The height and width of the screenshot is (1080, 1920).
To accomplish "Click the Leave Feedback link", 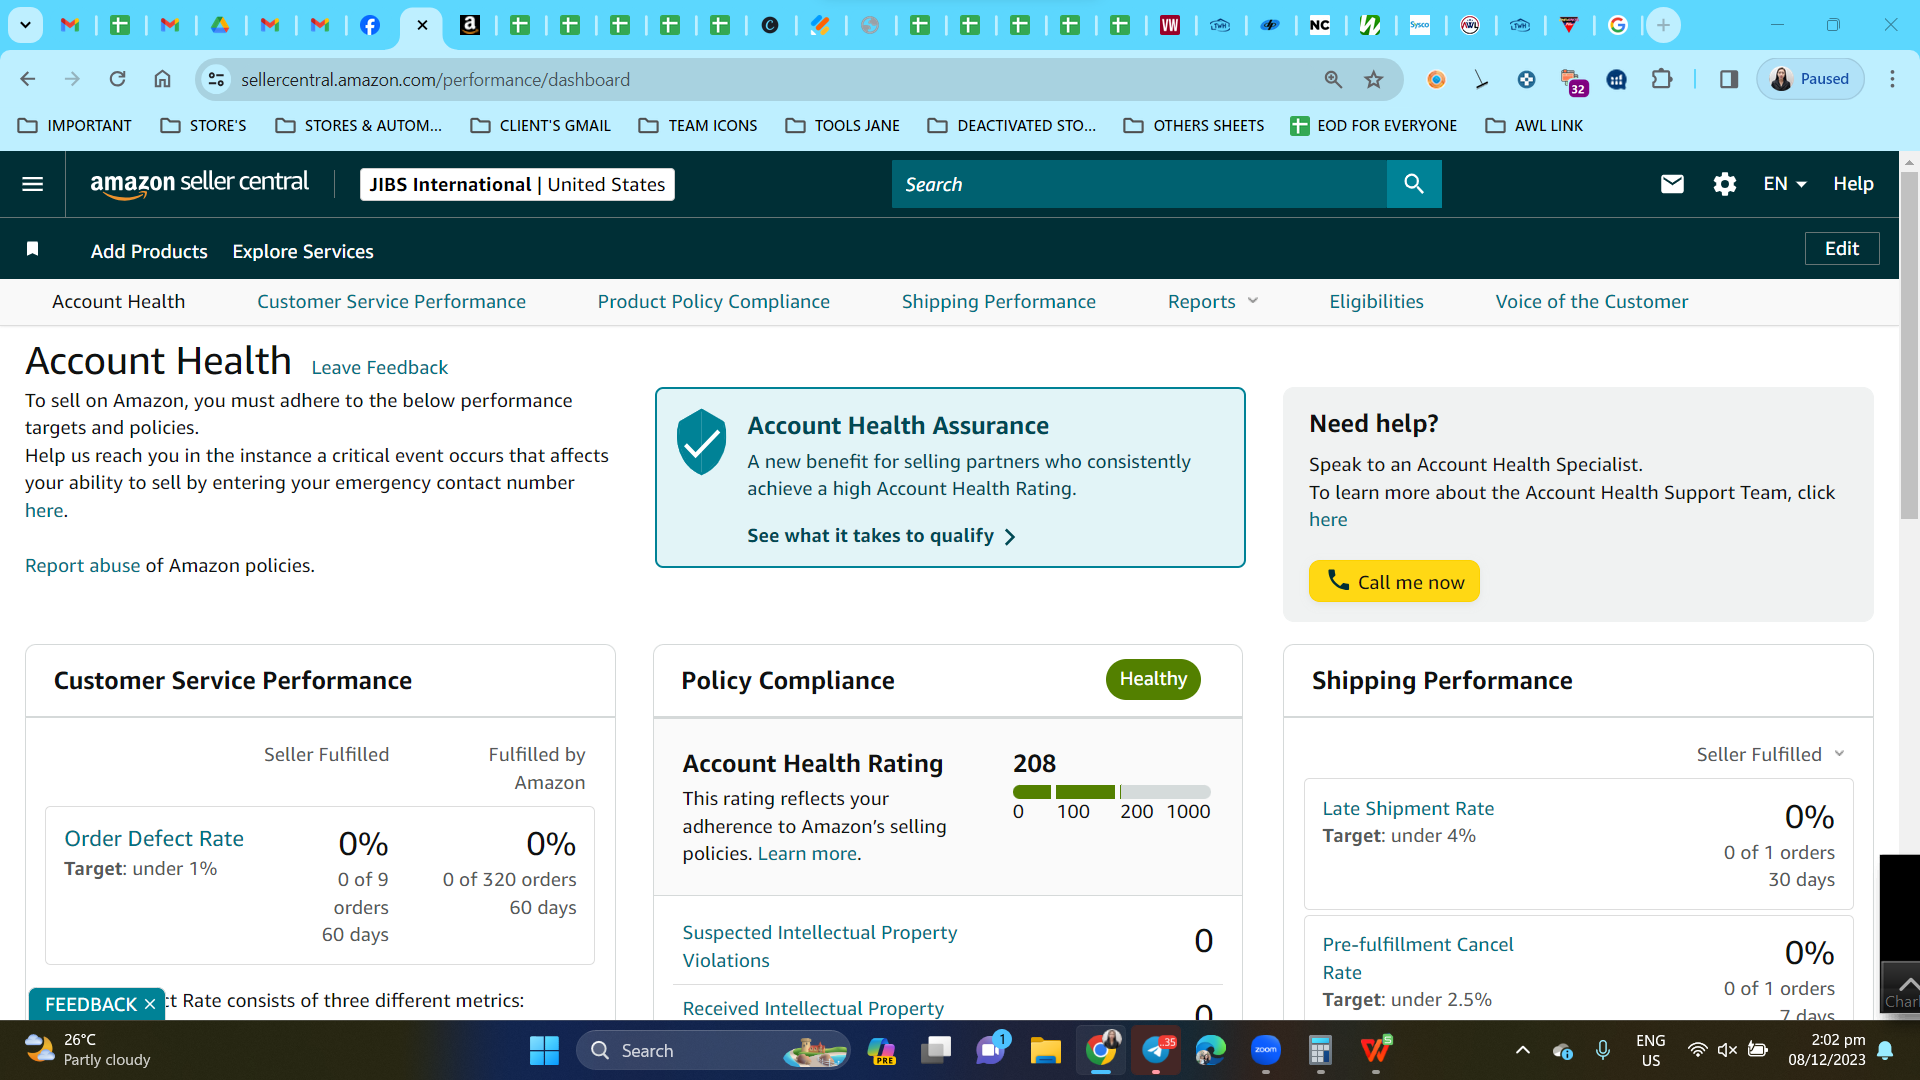I will pos(379,368).
